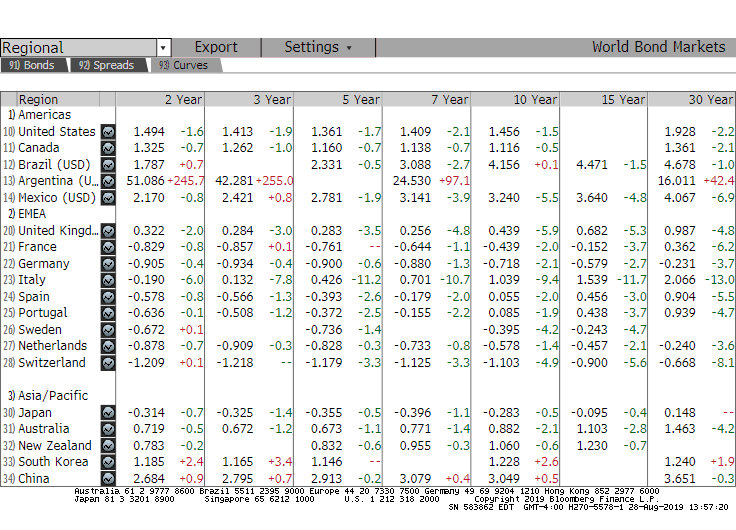Click Australia 15 Year yield 1.103
Screen dimensions: 736x530
point(592,429)
